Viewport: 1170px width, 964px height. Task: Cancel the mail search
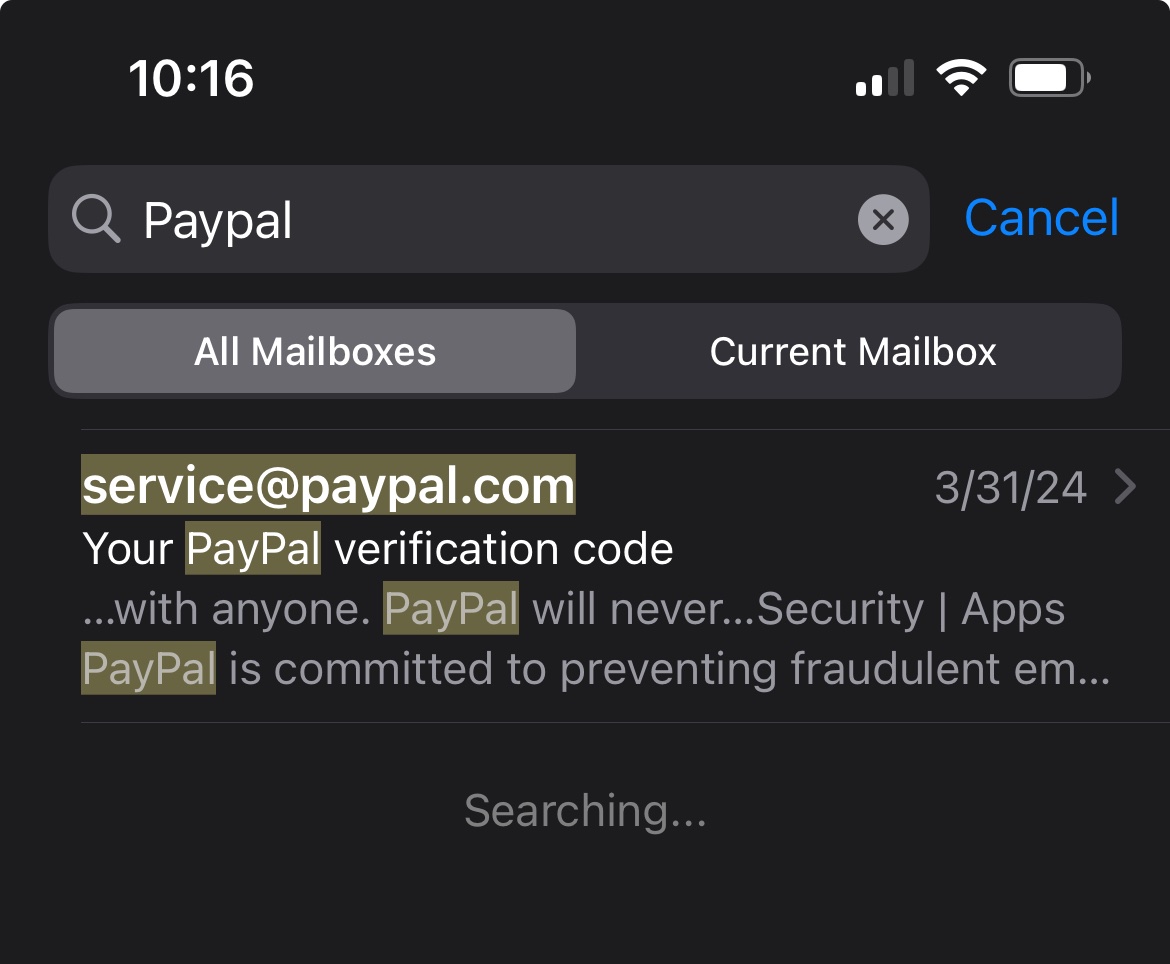tap(1042, 218)
